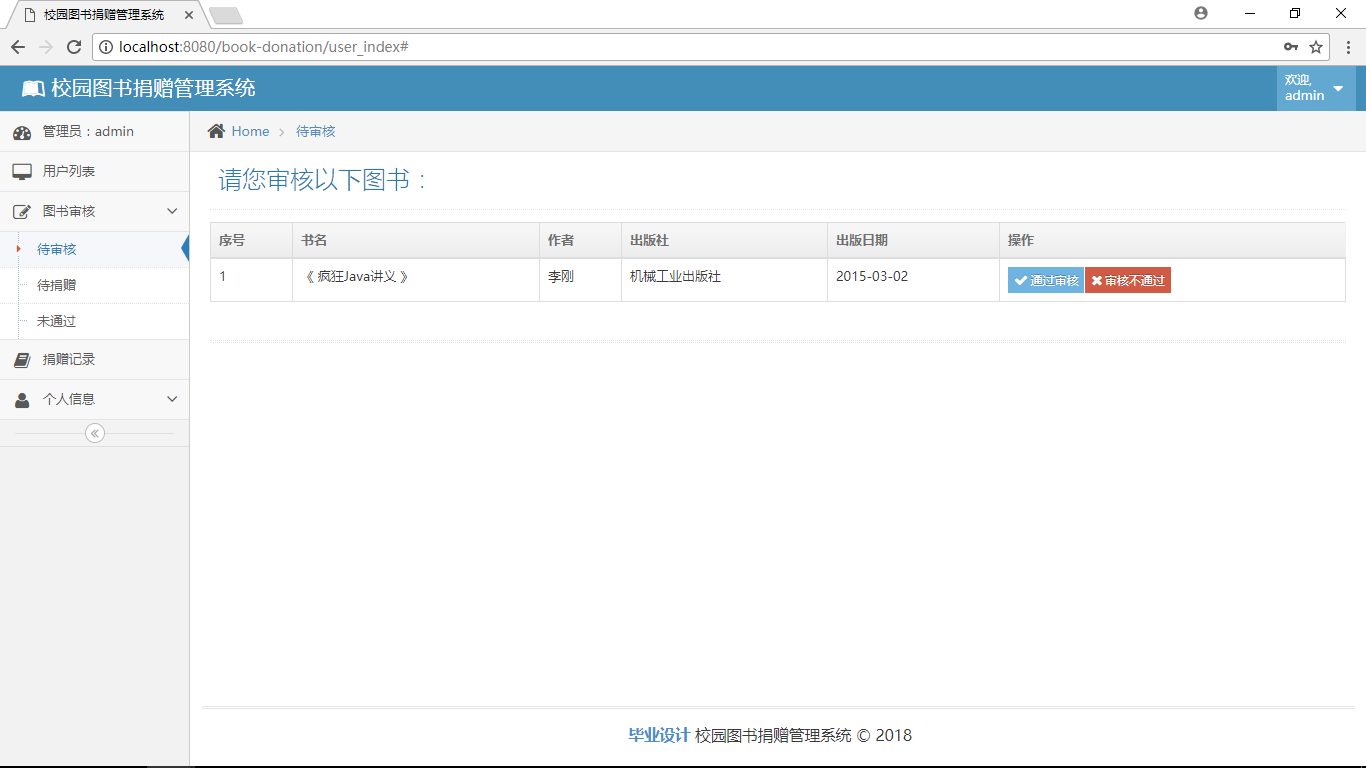Viewport: 1366px width, 768px height.
Task: Click 通过审核 button for 疯狂Java讲义
Action: click(x=1046, y=281)
